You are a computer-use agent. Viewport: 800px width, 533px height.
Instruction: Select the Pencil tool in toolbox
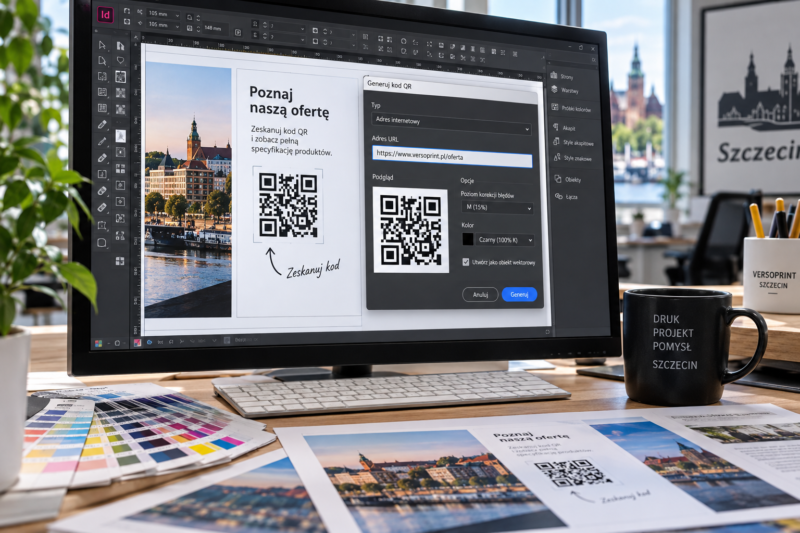[102, 124]
